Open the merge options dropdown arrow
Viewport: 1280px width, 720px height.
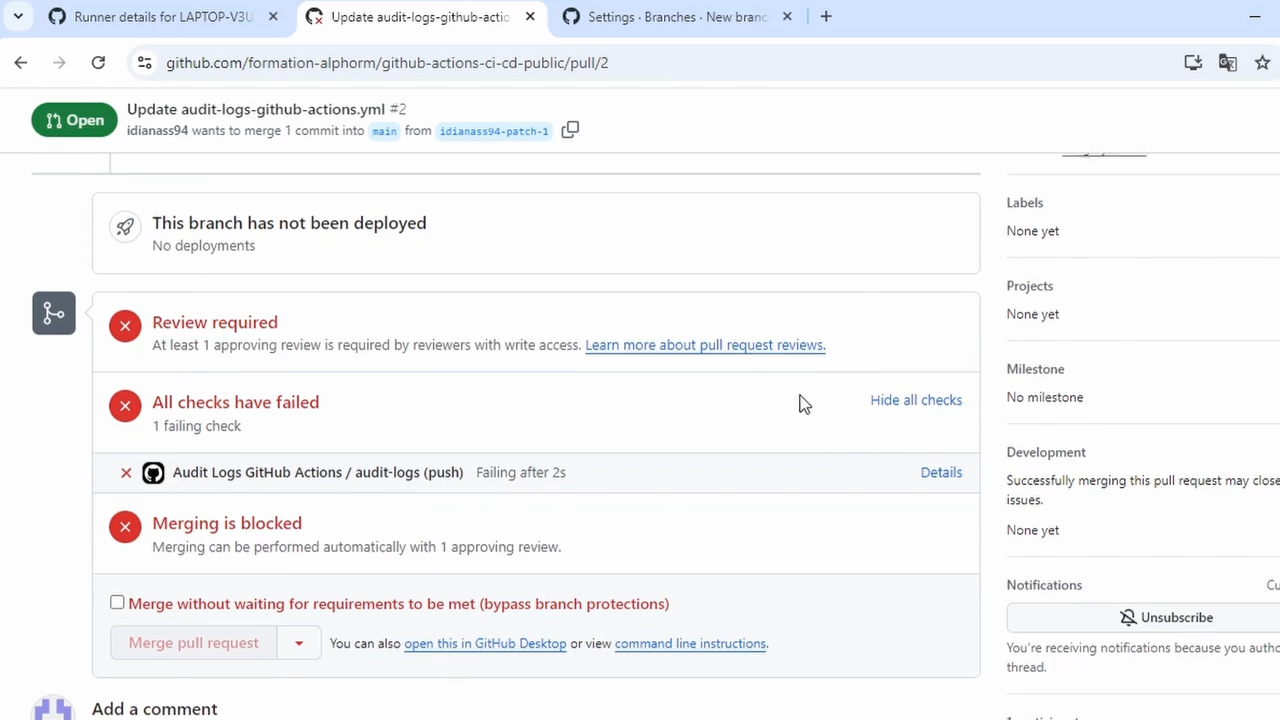coord(298,642)
